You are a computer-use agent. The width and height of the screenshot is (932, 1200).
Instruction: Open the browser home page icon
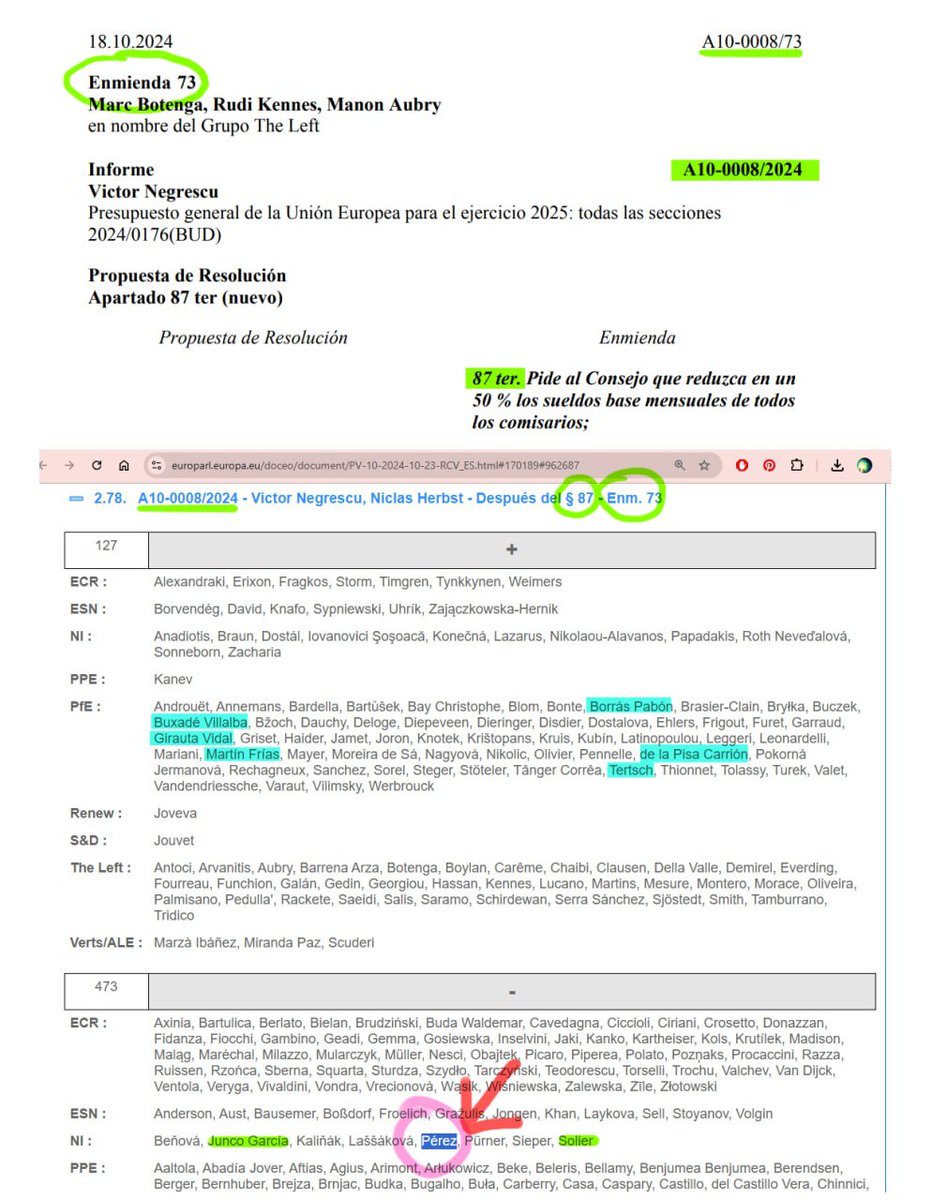coord(124,466)
